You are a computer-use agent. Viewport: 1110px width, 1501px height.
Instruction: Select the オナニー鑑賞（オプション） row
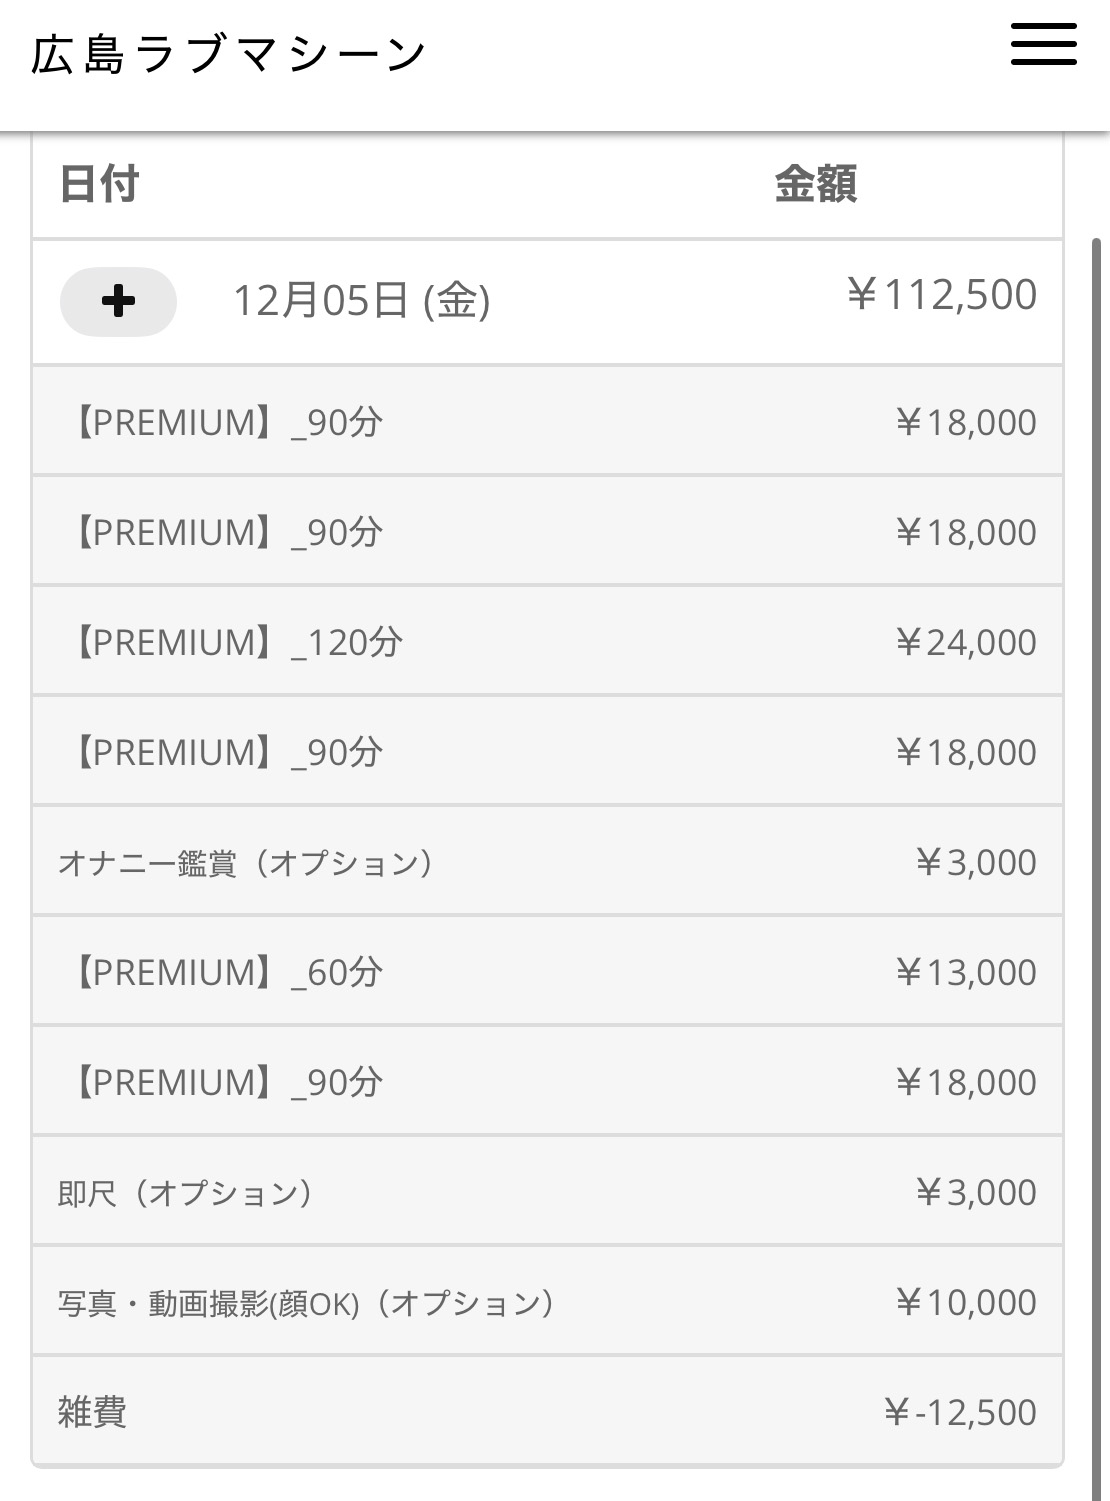(x=246, y=862)
